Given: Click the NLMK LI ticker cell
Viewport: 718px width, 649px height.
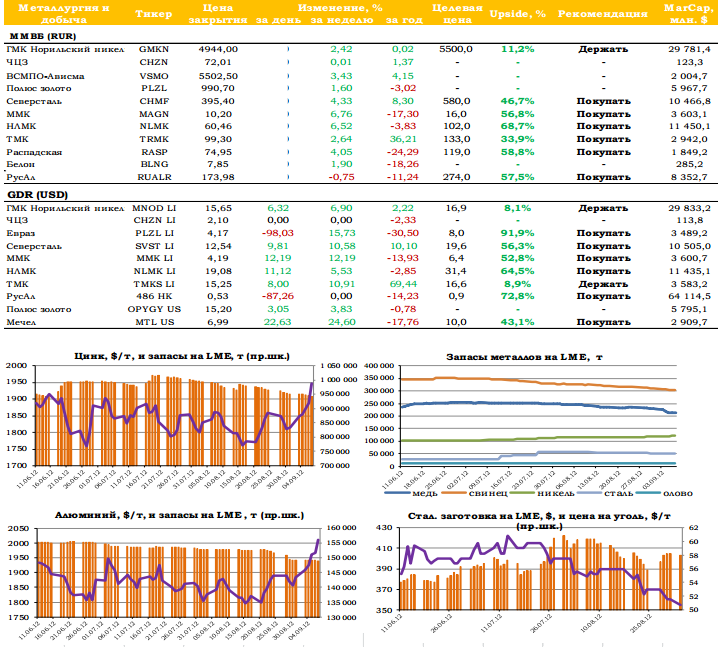Looking at the screenshot, I should coord(154,271).
